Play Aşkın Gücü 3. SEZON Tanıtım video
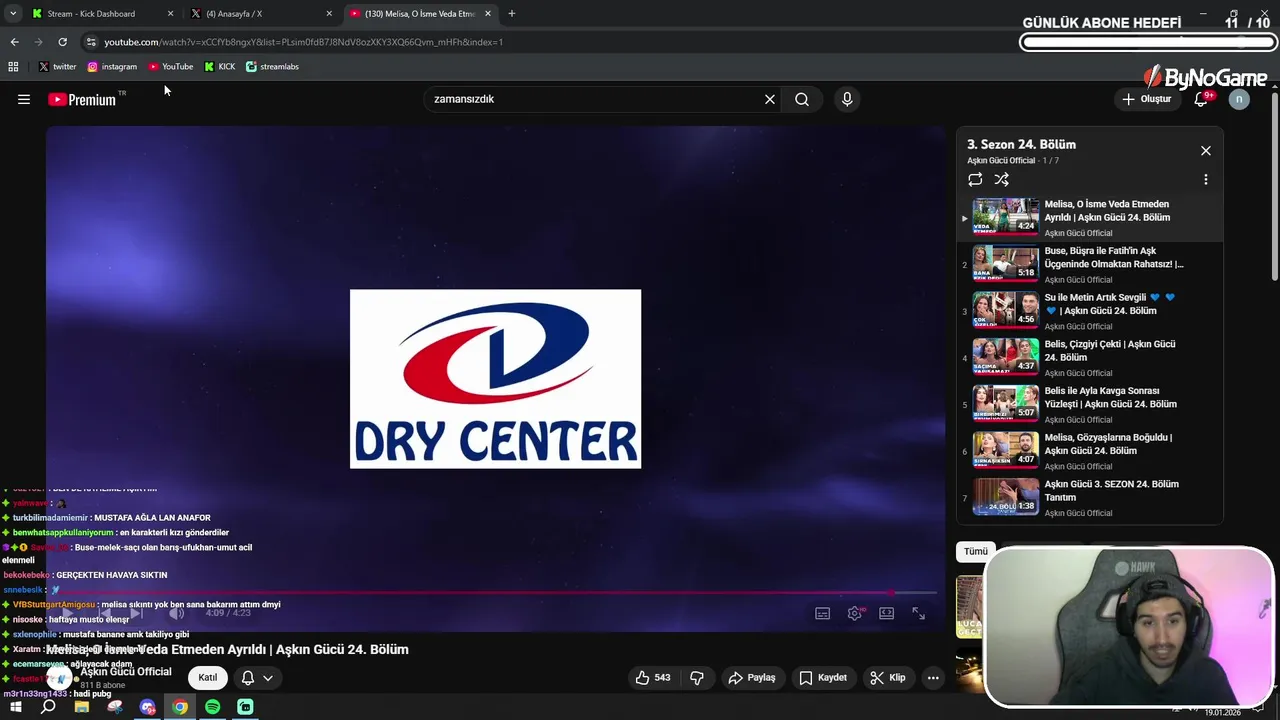Viewport: 1280px width, 720px height. tap(1090, 498)
